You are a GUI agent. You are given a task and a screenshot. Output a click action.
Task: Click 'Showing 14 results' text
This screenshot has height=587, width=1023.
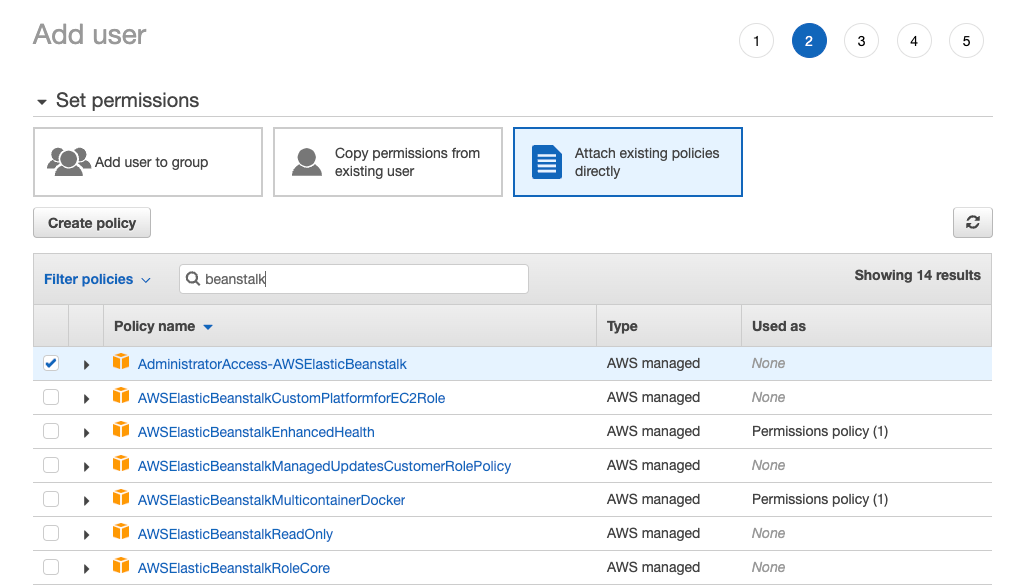[917, 275]
